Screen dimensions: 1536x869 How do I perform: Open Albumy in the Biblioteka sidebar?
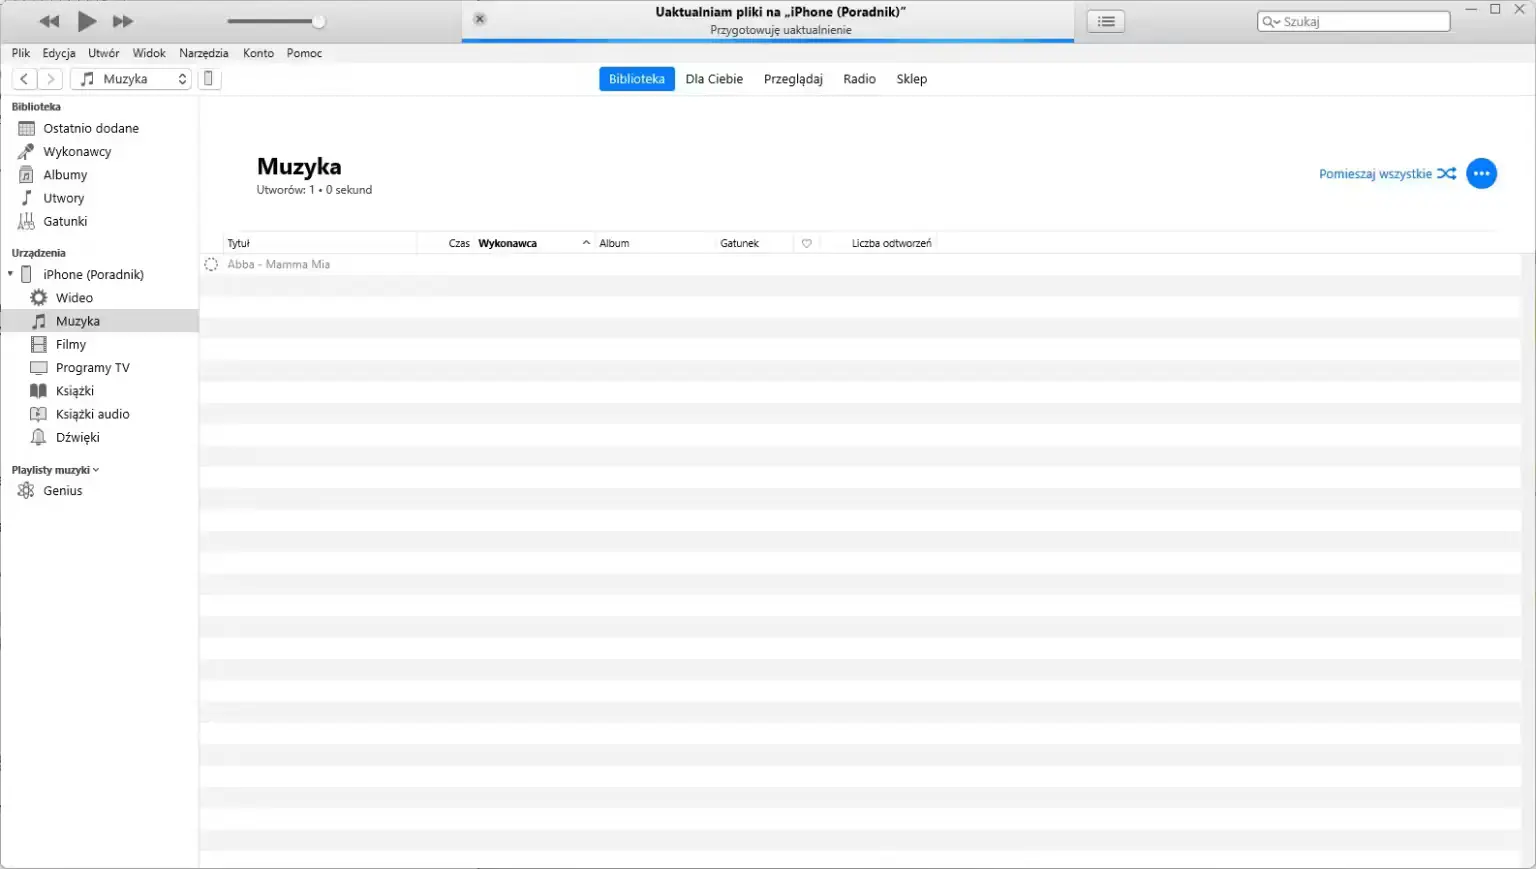[x=65, y=174]
